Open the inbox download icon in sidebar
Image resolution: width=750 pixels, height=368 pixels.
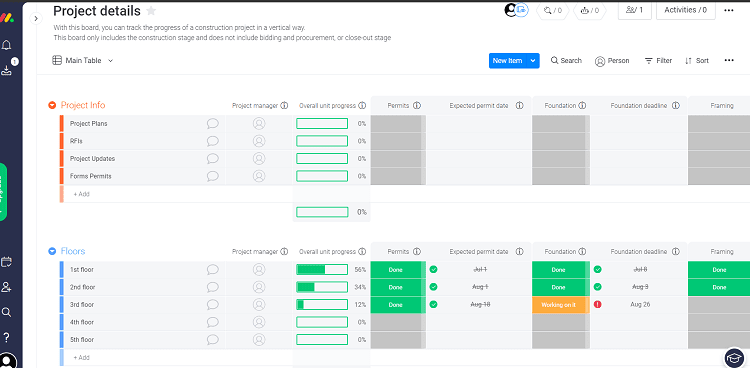pos(6,70)
